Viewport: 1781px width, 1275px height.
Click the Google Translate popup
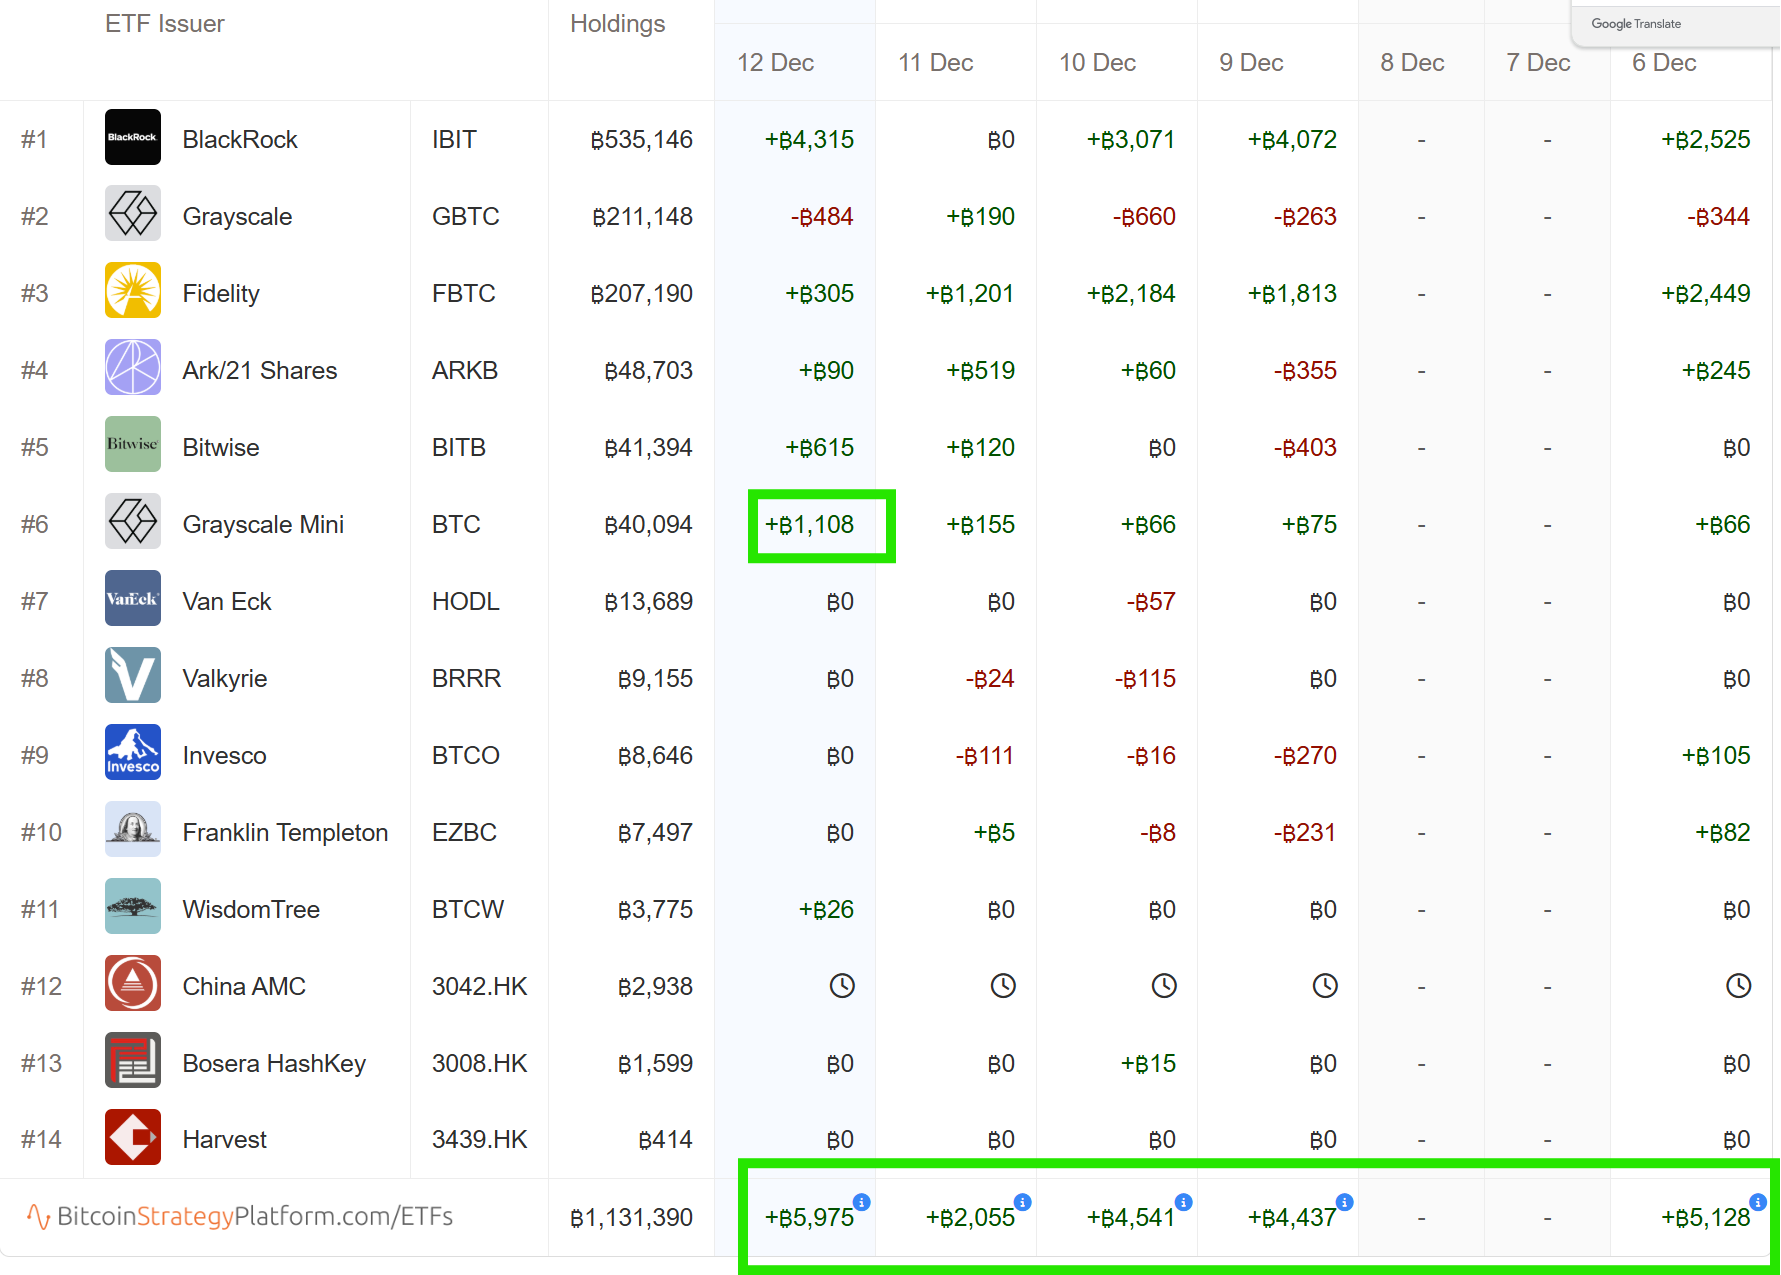pyautogui.click(x=1676, y=24)
